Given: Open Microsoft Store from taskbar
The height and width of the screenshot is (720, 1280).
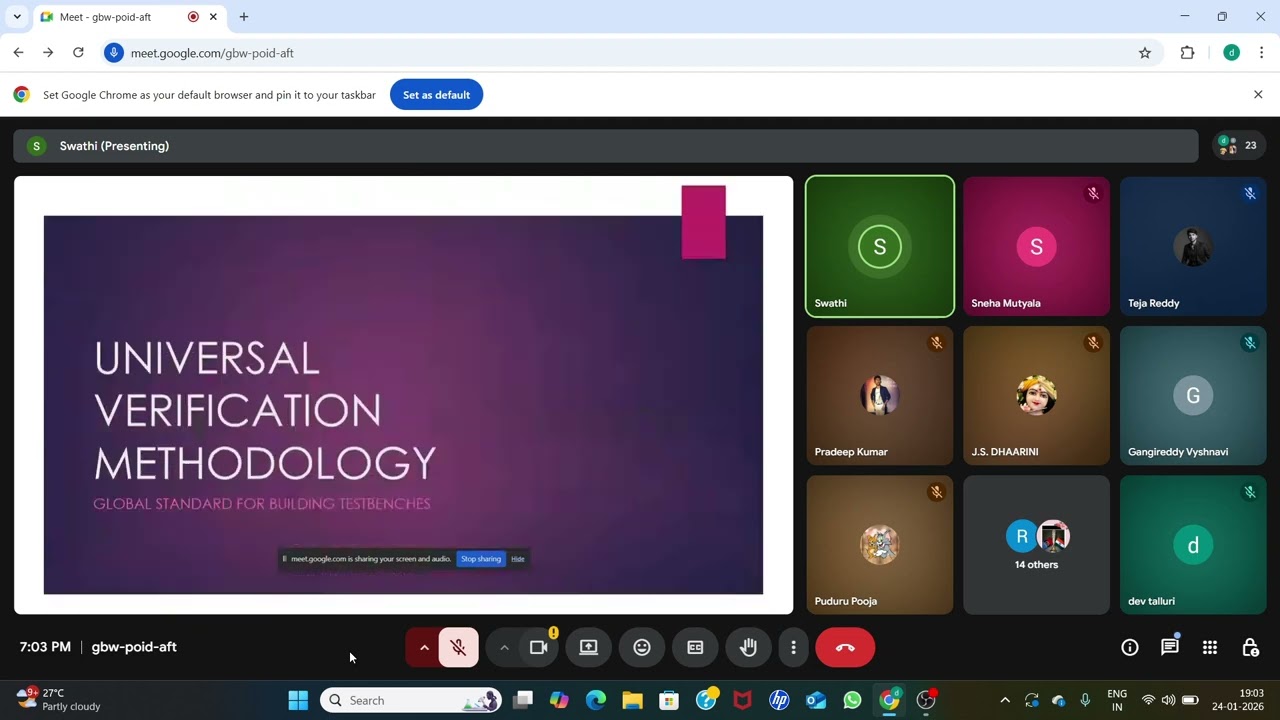Looking at the screenshot, I should tap(669, 700).
